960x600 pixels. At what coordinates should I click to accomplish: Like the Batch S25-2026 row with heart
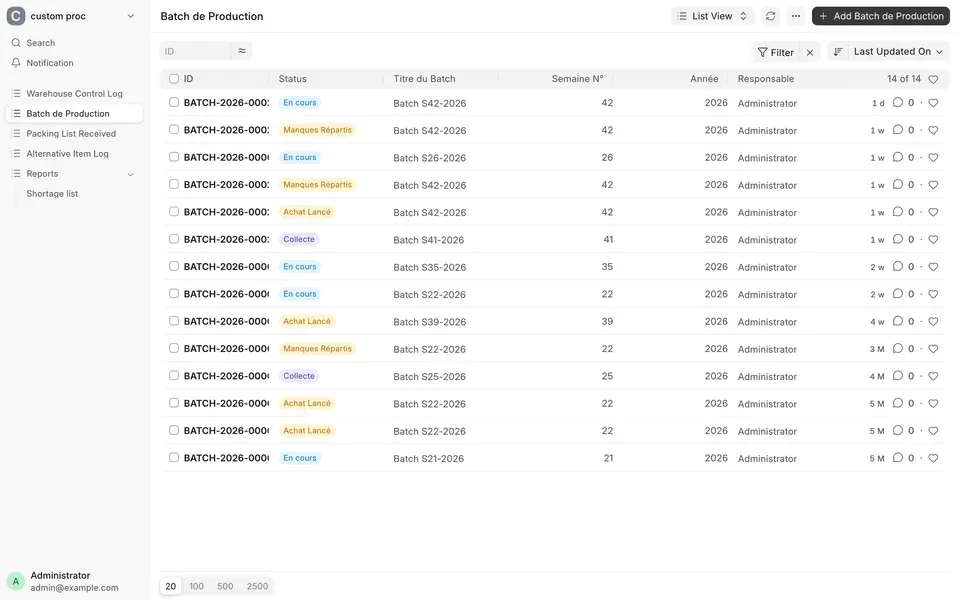(933, 376)
